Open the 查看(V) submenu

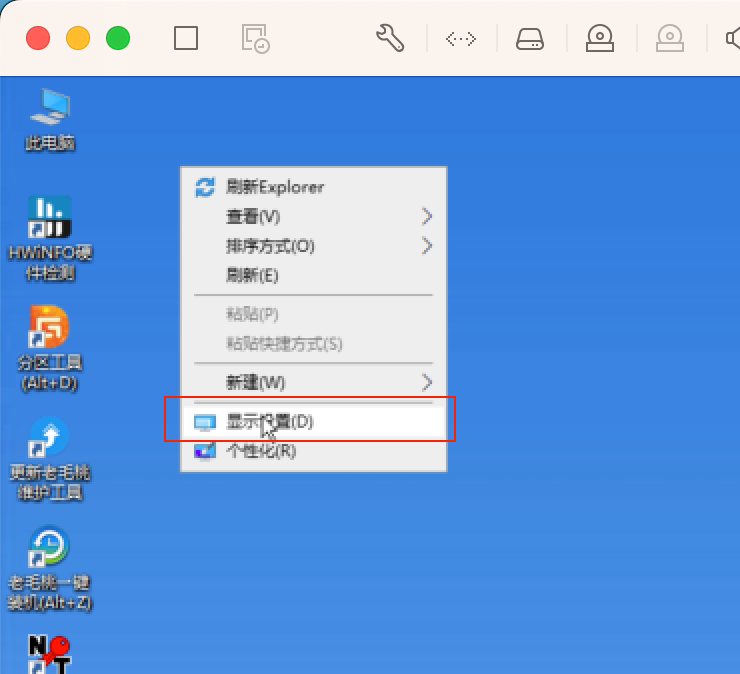point(314,217)
